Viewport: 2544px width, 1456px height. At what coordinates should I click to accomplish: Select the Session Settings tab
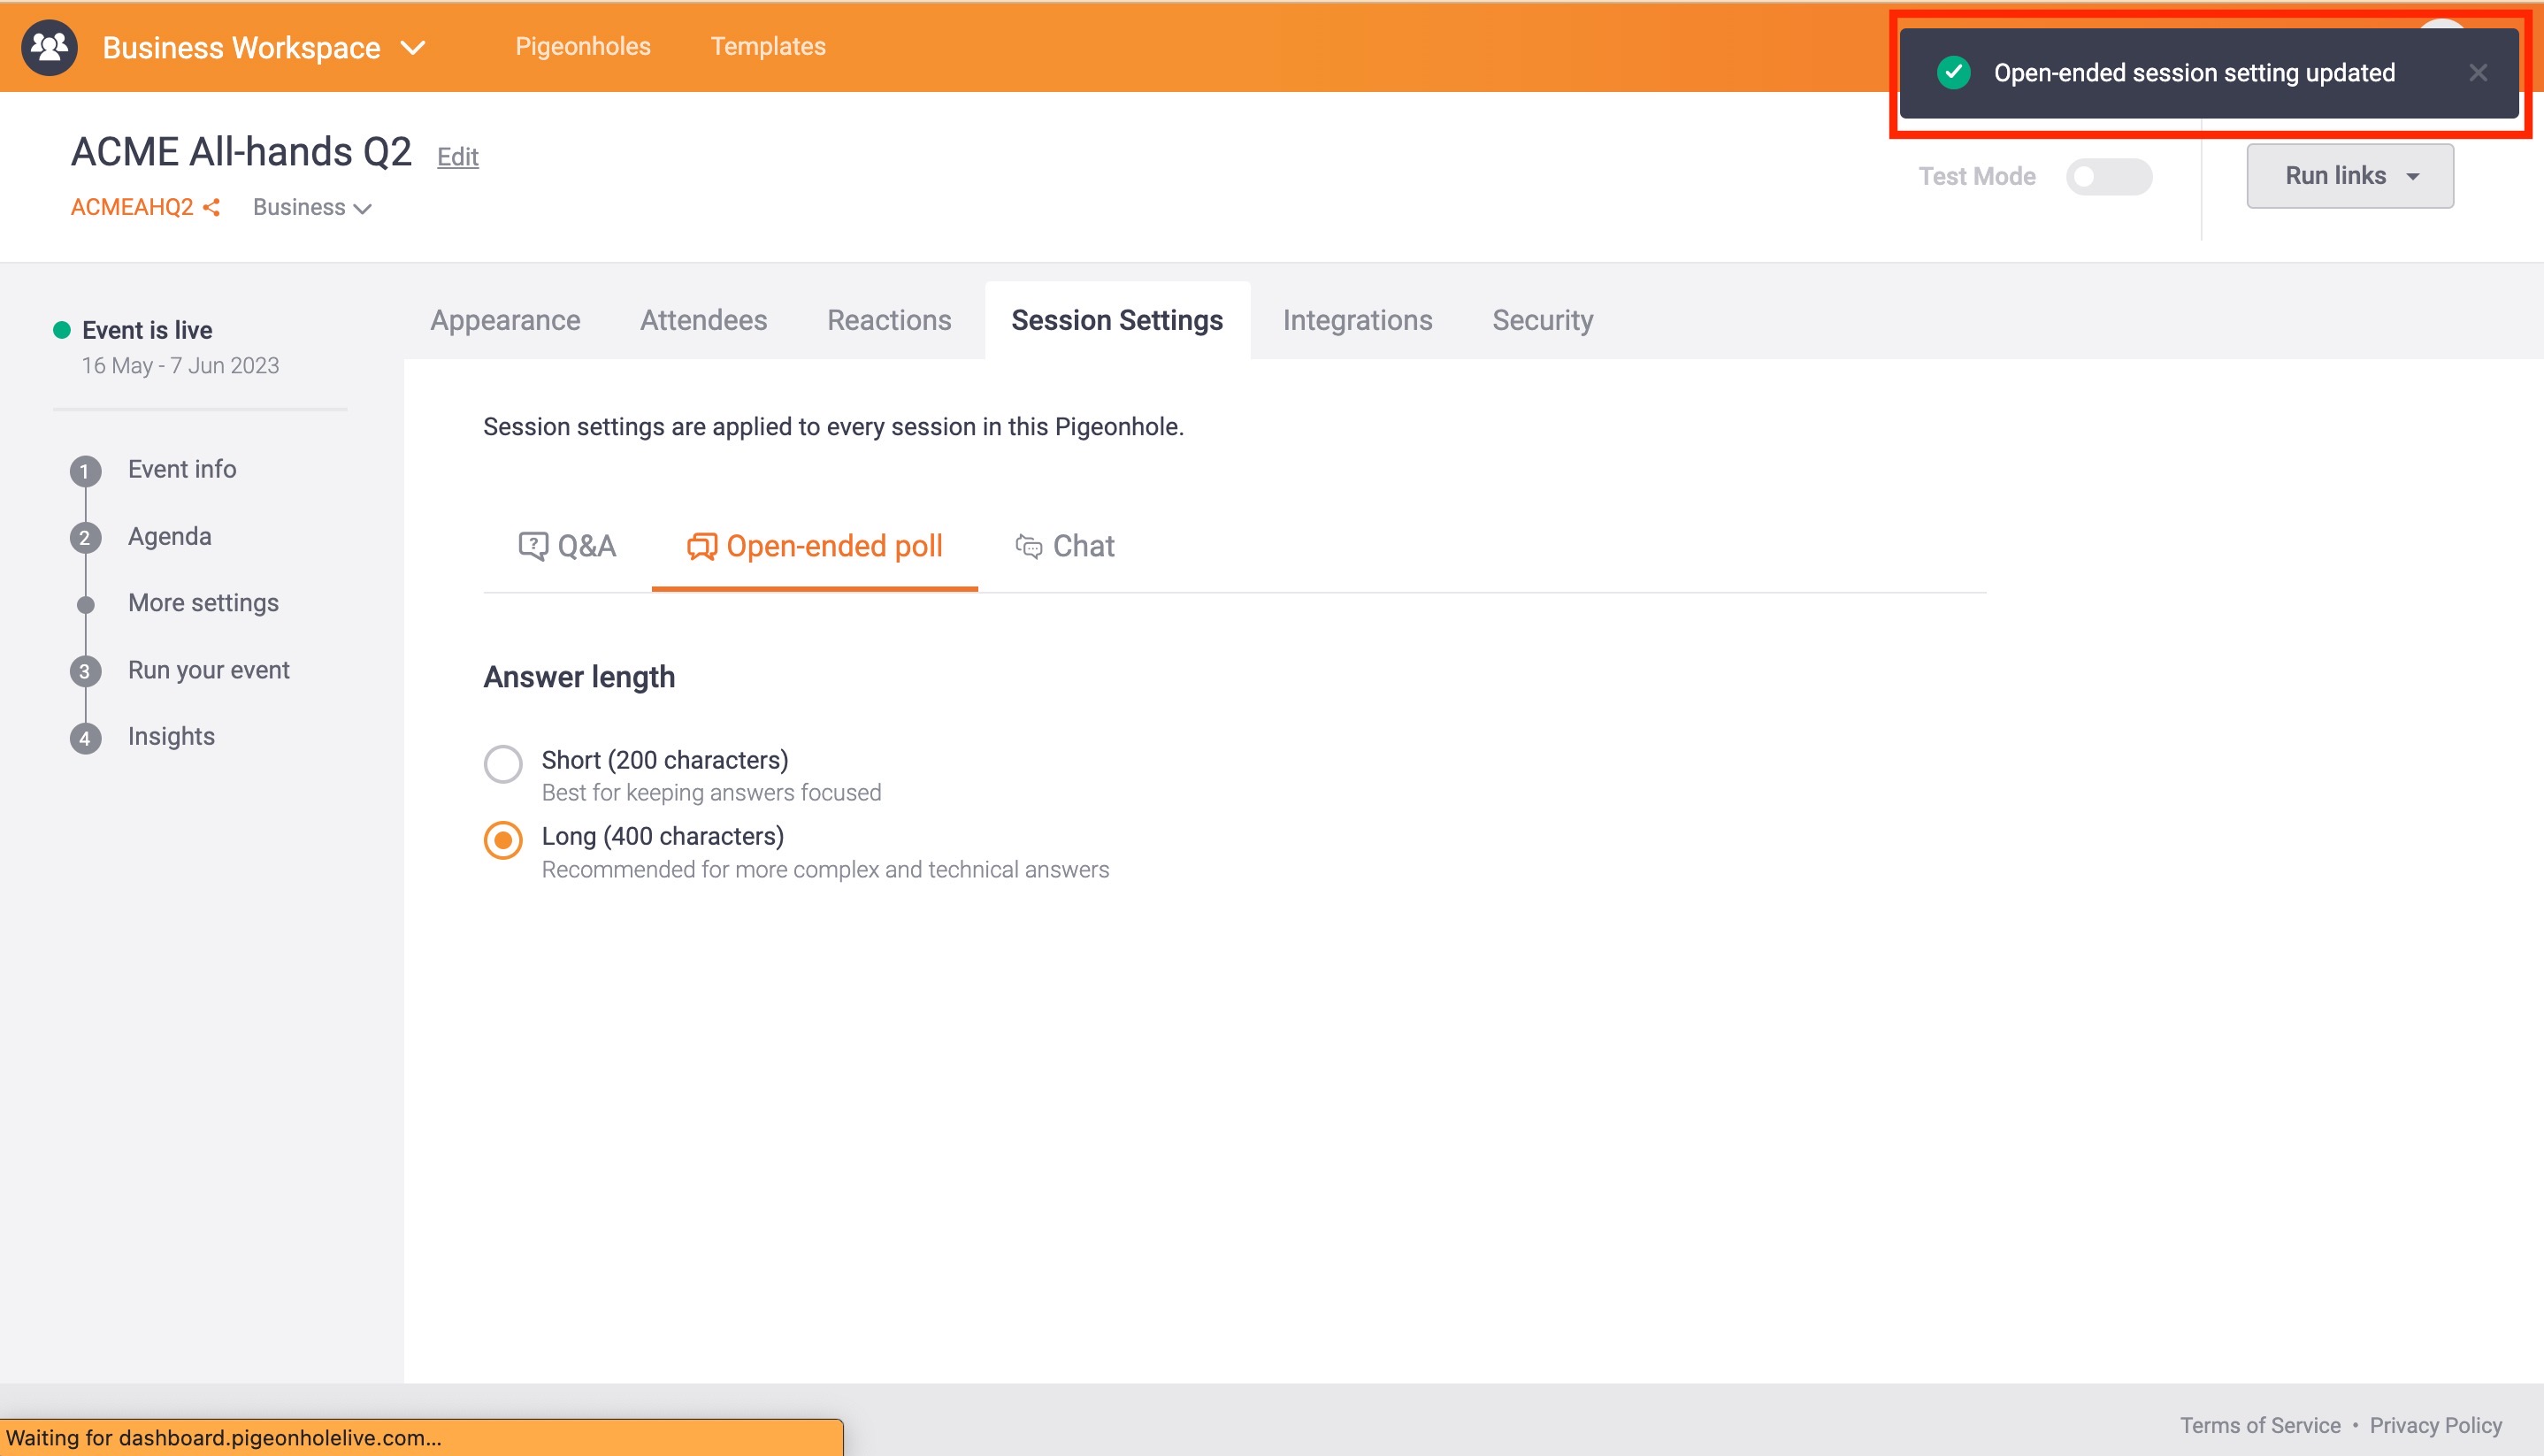click(1117, 320)
